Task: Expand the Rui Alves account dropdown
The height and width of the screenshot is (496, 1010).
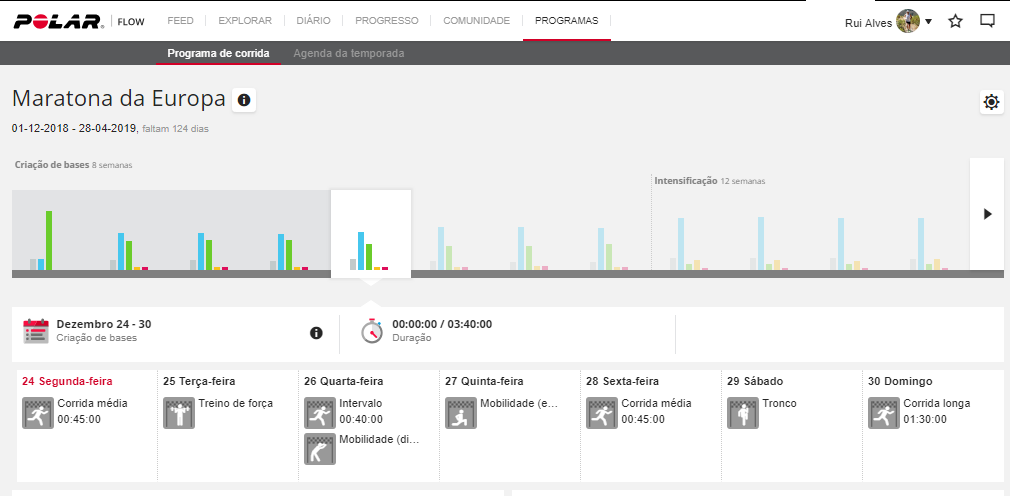Action: [x=928, y=21]
